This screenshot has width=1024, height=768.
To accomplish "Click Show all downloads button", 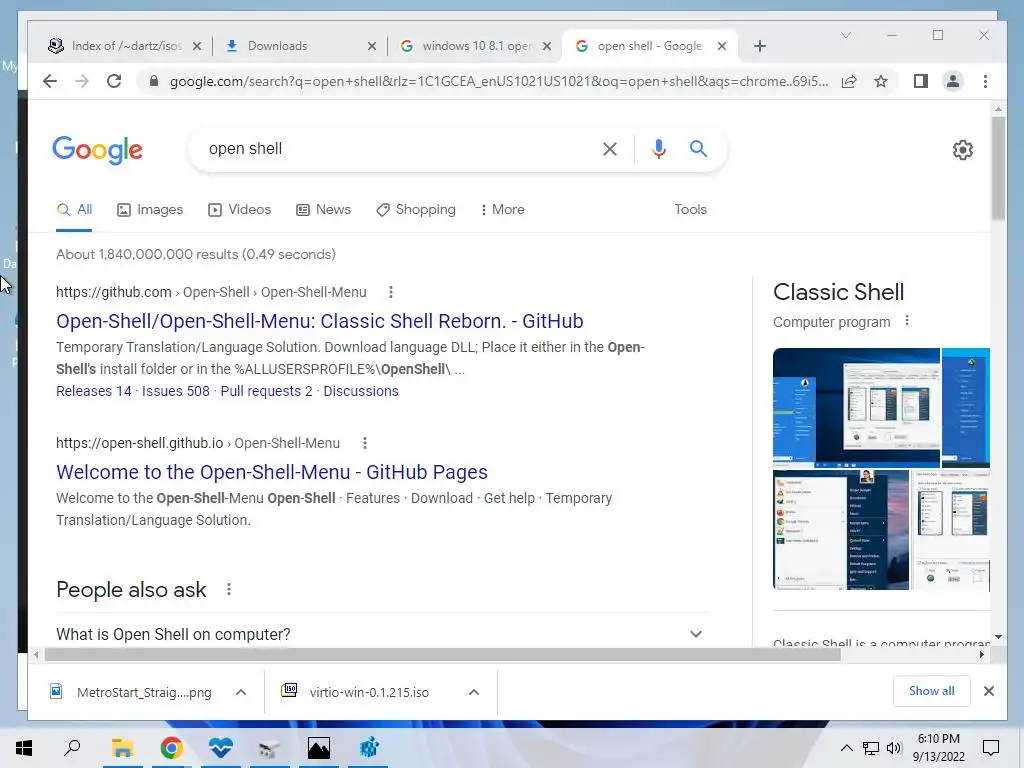I will [931, 691].
